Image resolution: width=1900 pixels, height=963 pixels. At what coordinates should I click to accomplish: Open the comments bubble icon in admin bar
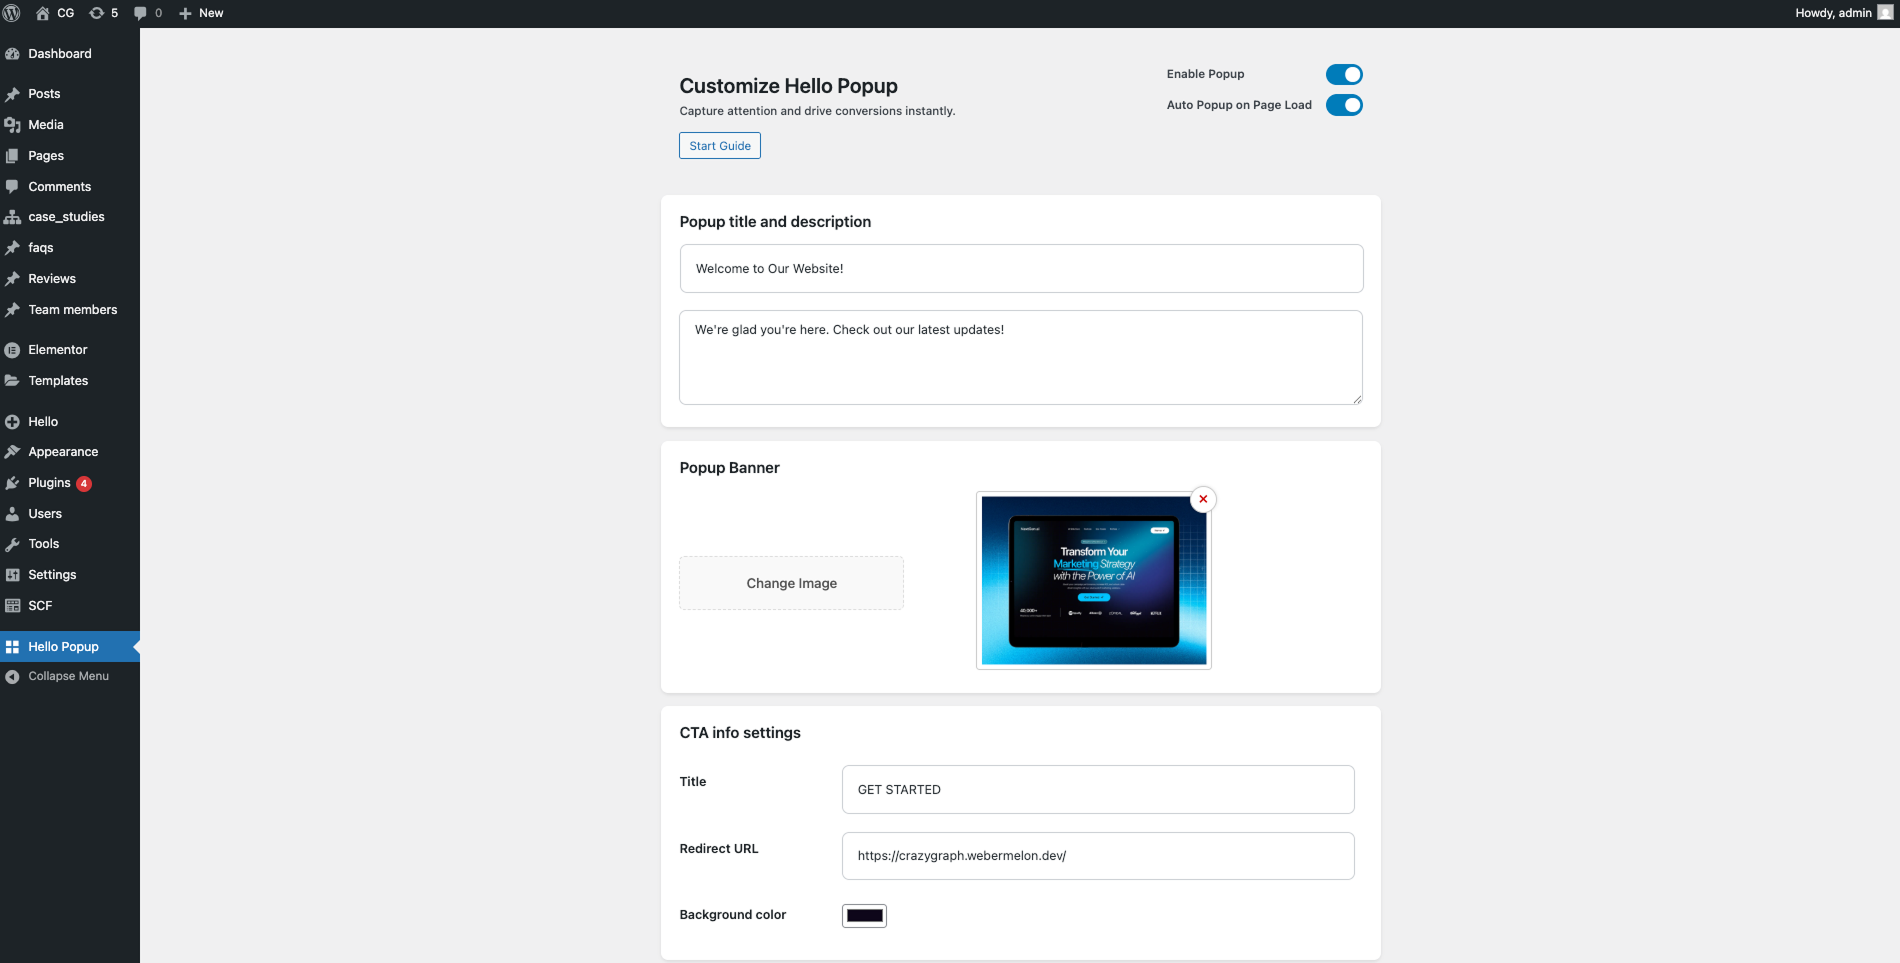pyautogui.click(x=140, y=13)
